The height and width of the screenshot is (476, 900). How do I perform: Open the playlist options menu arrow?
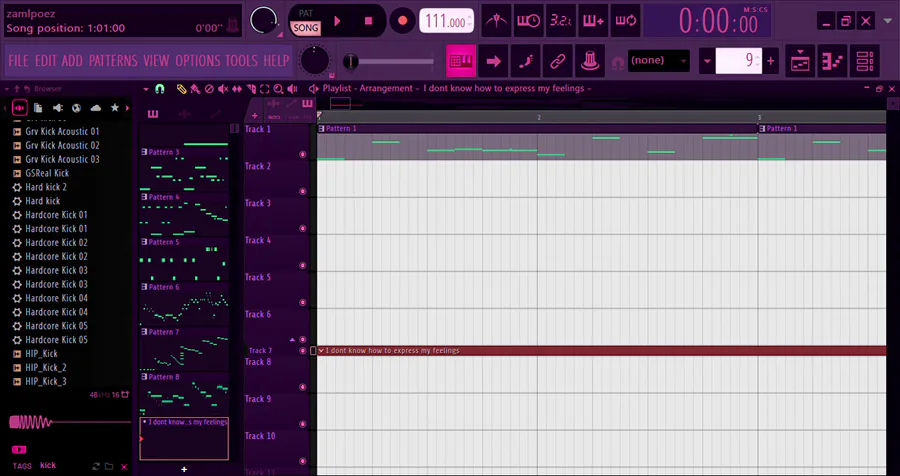pos(146,89)
